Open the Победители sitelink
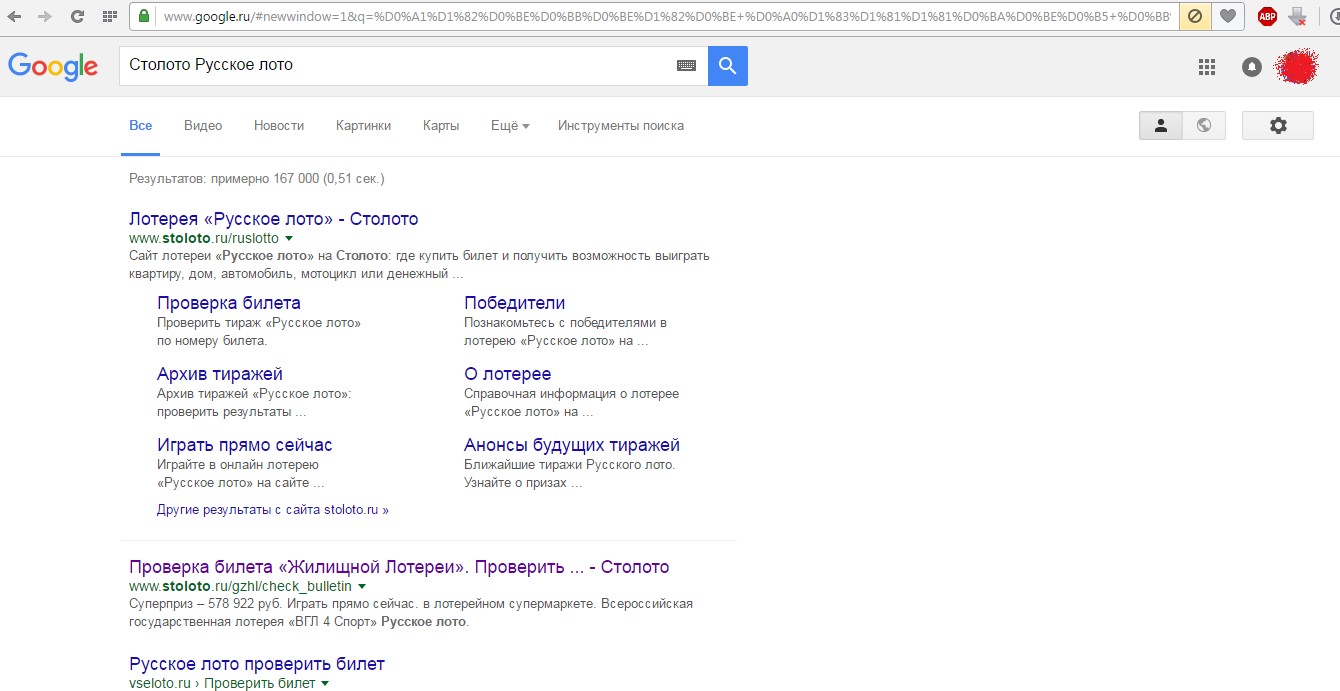Viewport: 1340px width, 691px height. (515, 303)
